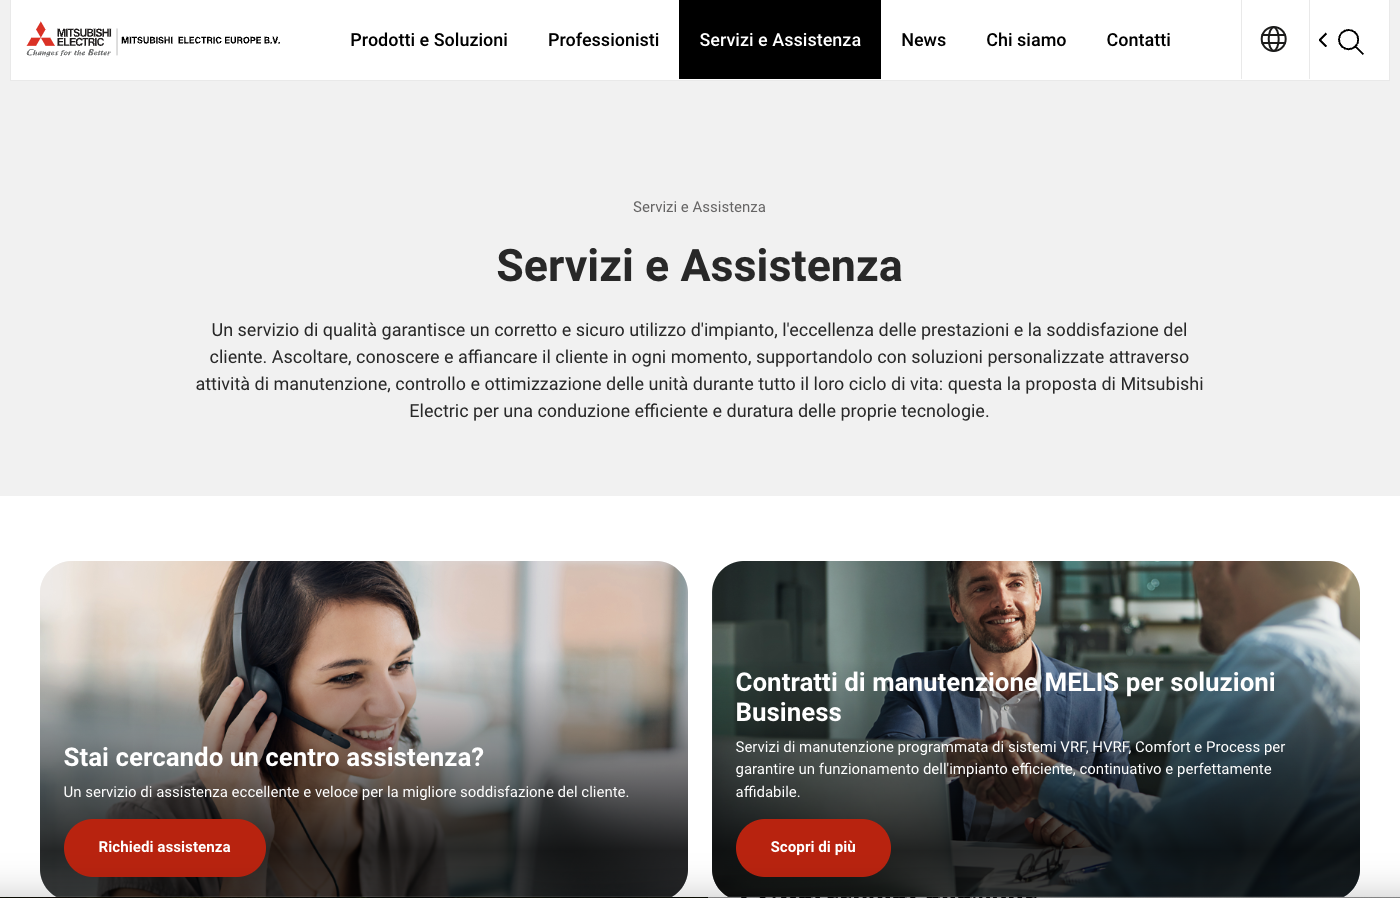Image resolution: width=1400 pixels, height=898 pixels.
Task: Click the MELIS maintenance services description text
Action: (x=1010, y=769)
